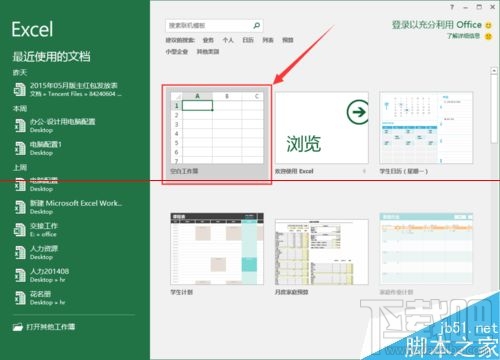Create a new 空白工作簿 blank workbook

tap(217, 134)
